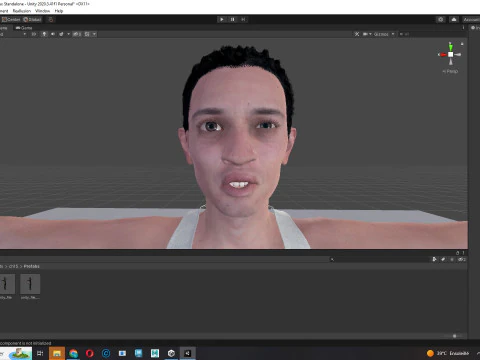Click the Pause button in the toolbar
The width and height of the screenshot is (480, 360).
(233, 19)
